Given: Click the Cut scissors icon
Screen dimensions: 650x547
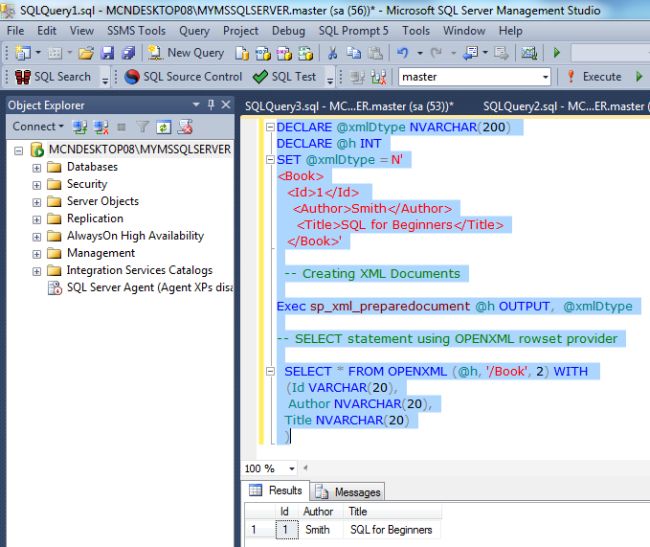Looking at the screenshot, I should tap(332, 53).
